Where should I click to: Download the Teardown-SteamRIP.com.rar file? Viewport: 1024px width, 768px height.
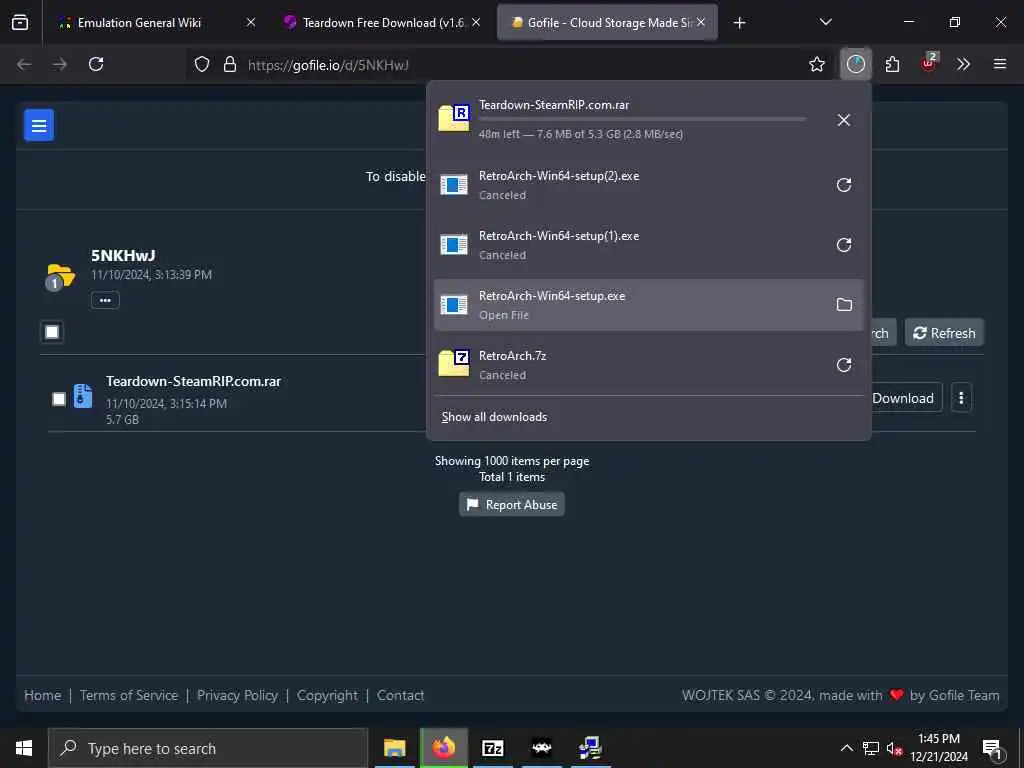[904, 398]
